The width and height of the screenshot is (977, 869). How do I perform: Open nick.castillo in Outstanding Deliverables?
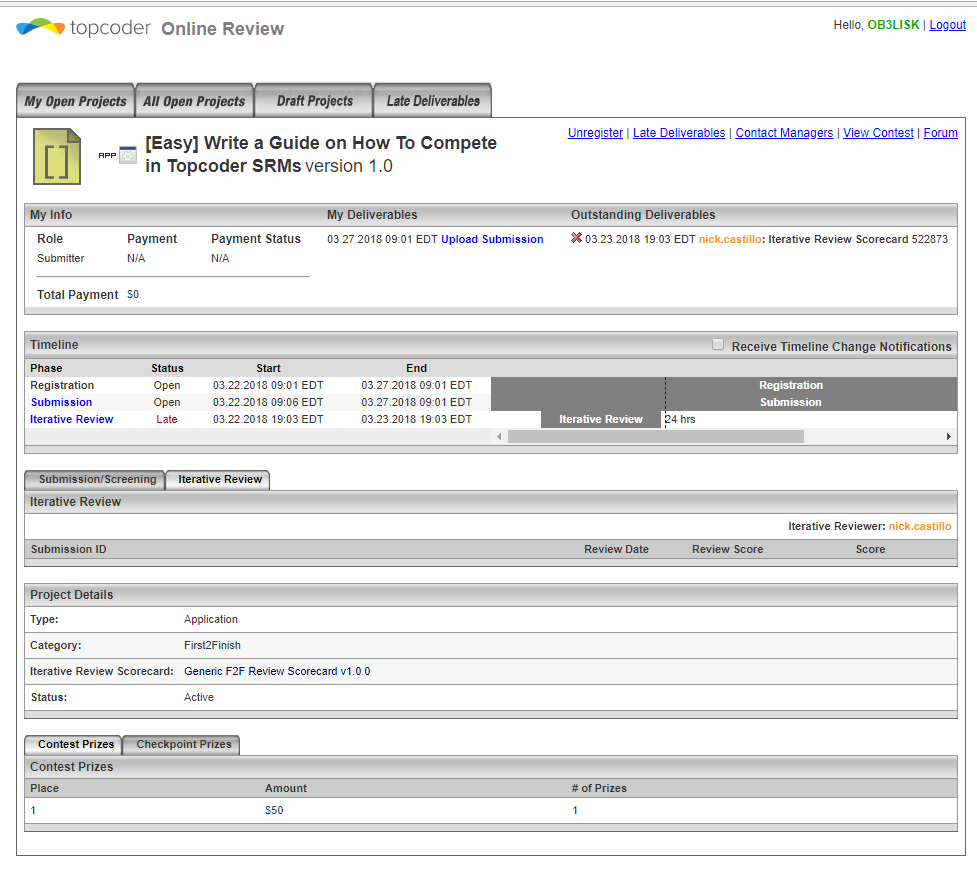pyautogui.click(x=730, y=239)
